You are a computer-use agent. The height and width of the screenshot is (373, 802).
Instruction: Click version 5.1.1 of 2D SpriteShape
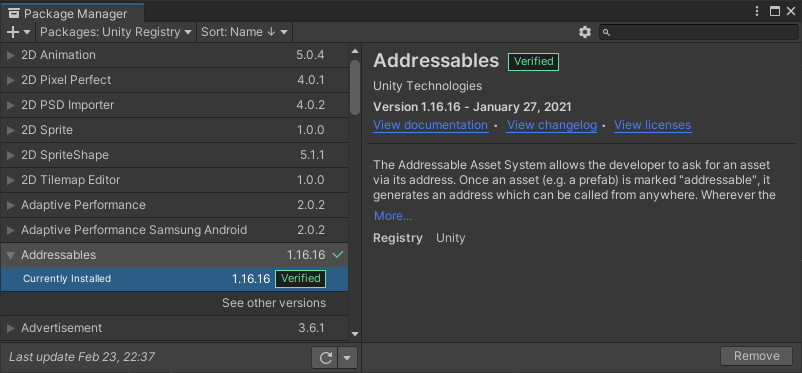[x=313, y=155]
